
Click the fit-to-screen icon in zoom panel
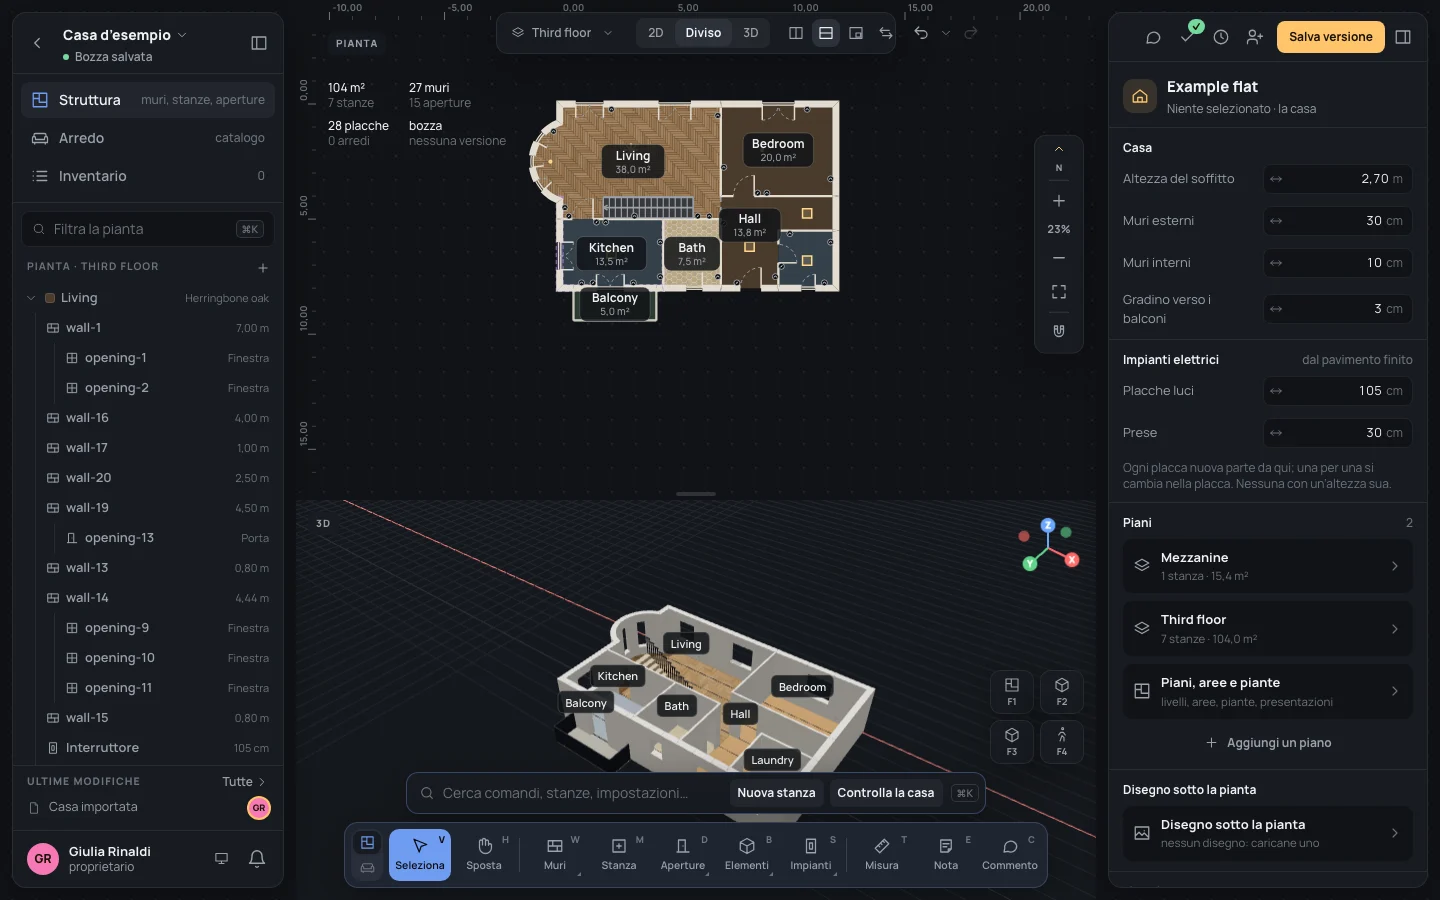click(1059, 292)
